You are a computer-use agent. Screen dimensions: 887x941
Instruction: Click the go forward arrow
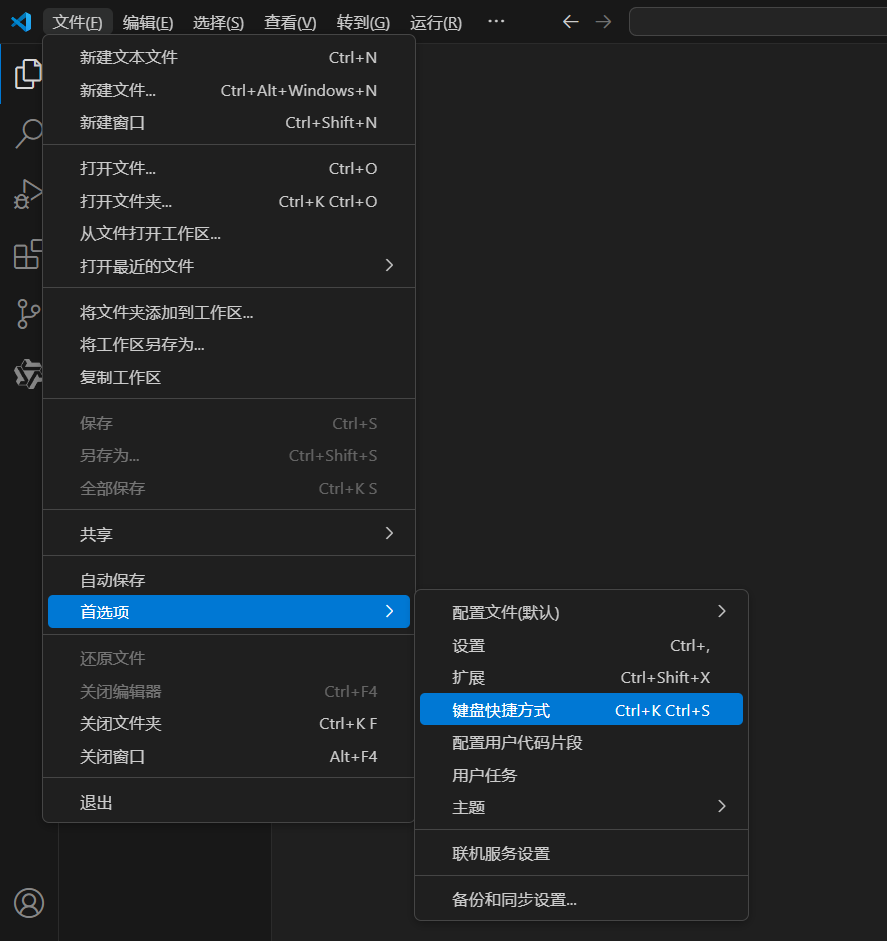(x=603, y=22)
